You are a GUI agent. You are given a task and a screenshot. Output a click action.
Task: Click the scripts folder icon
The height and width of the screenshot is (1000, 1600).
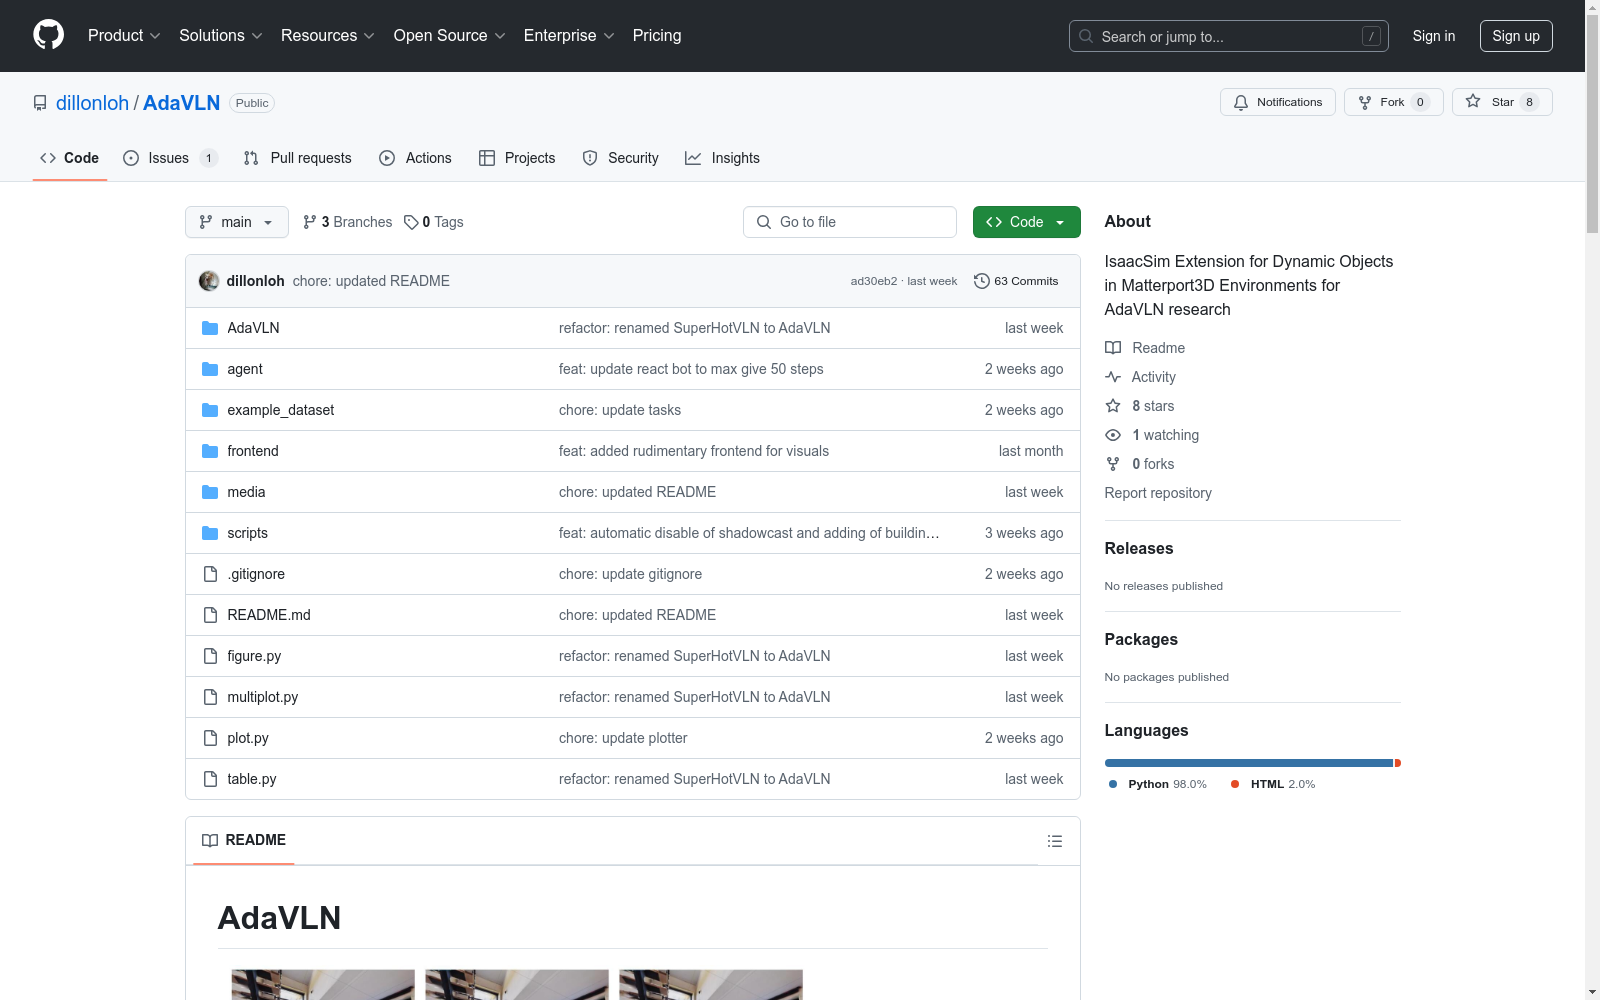pos(210,533)
